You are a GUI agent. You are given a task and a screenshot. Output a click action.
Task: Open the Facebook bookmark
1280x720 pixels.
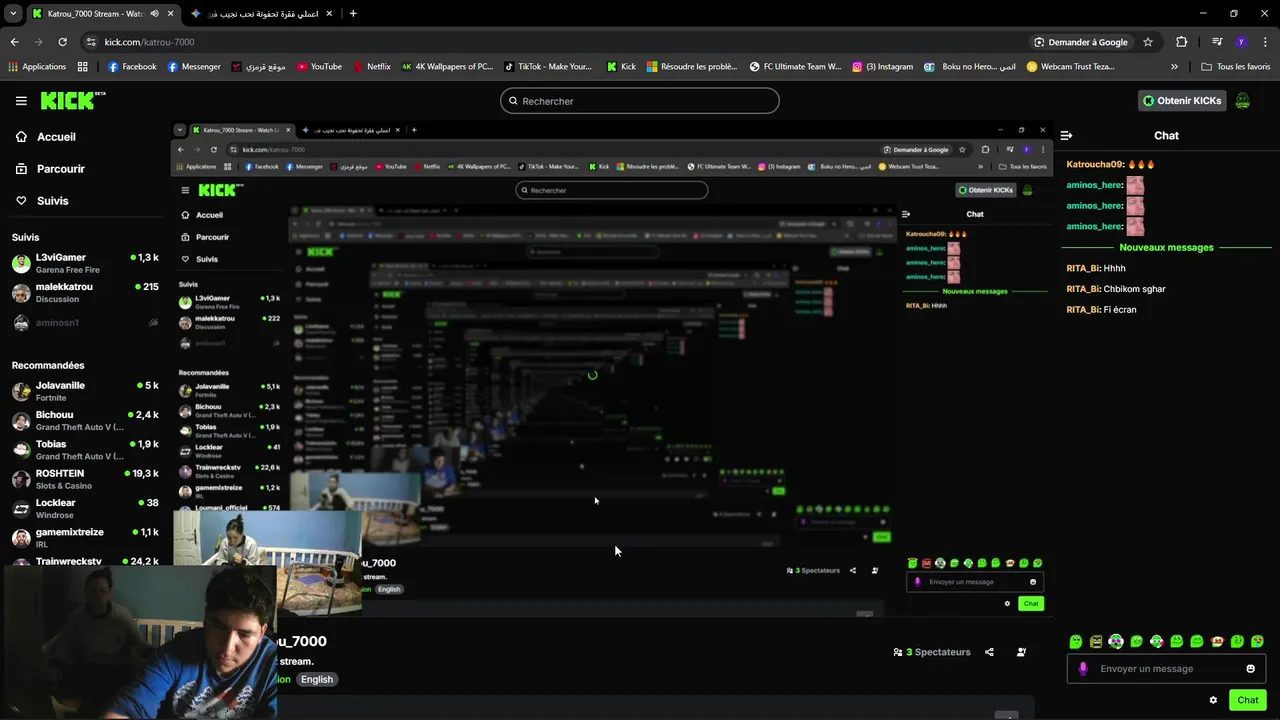[x=132, y=67]
